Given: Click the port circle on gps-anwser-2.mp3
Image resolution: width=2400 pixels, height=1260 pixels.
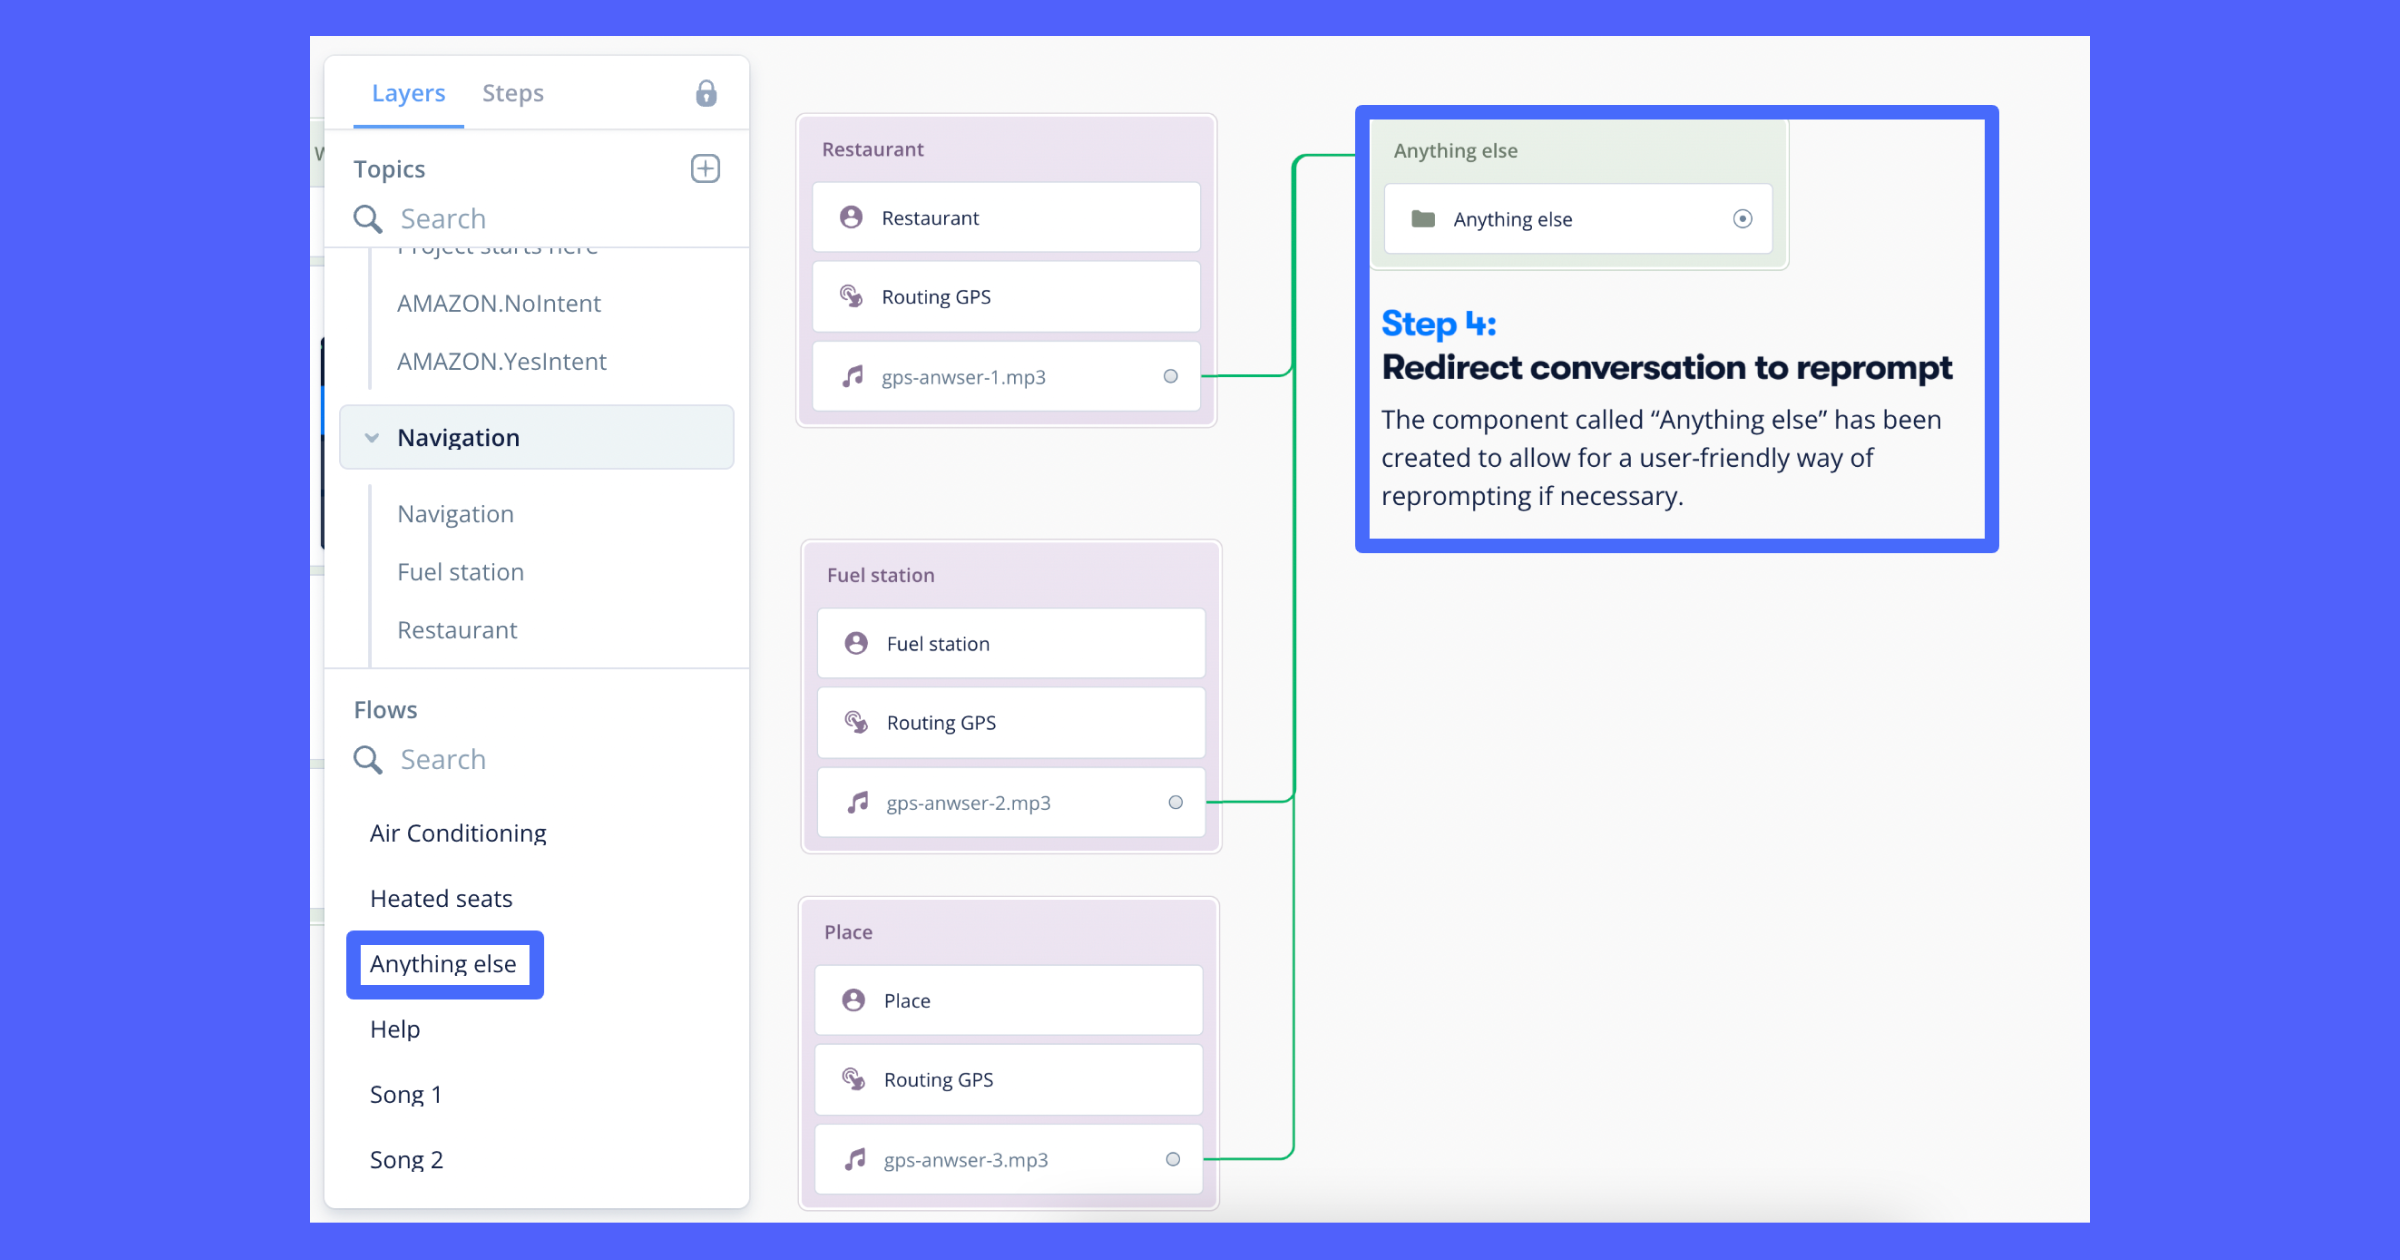Looking at the screenshot, I should pos(1175,801).
